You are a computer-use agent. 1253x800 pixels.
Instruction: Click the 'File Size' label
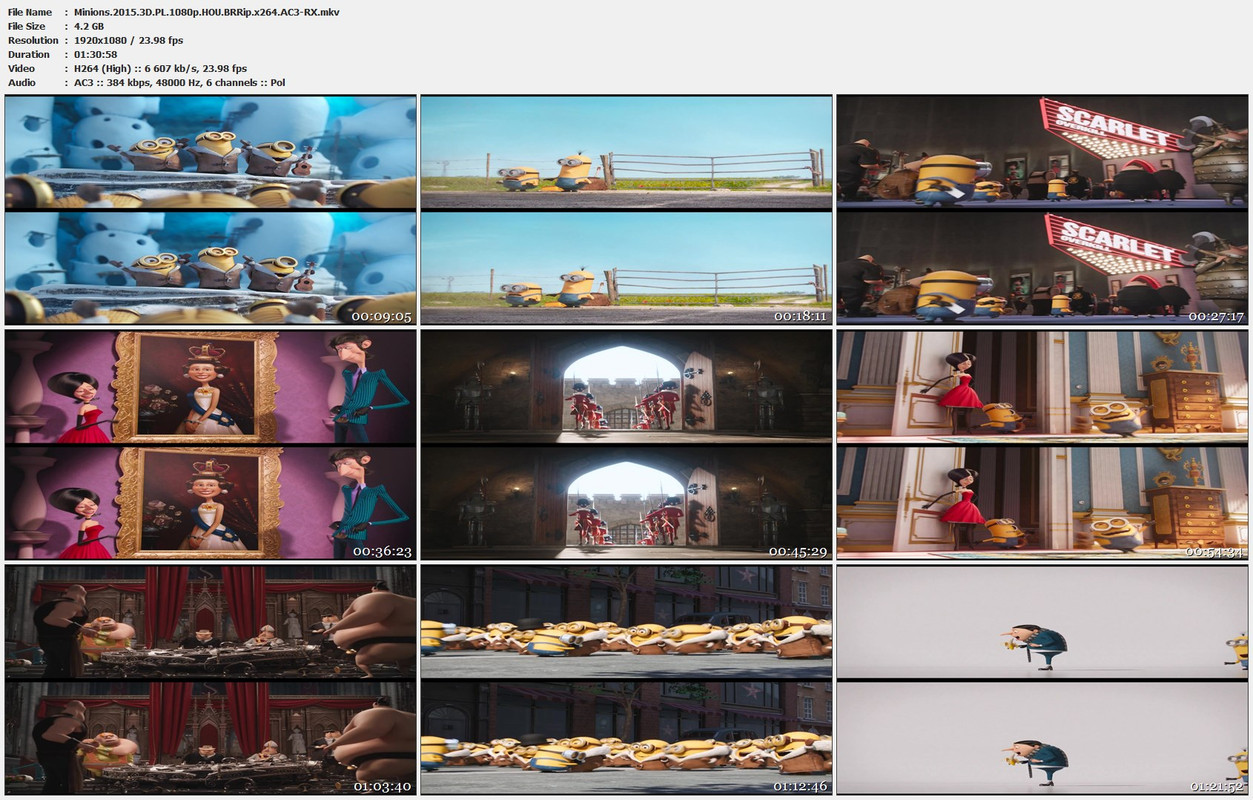(27, 26)
